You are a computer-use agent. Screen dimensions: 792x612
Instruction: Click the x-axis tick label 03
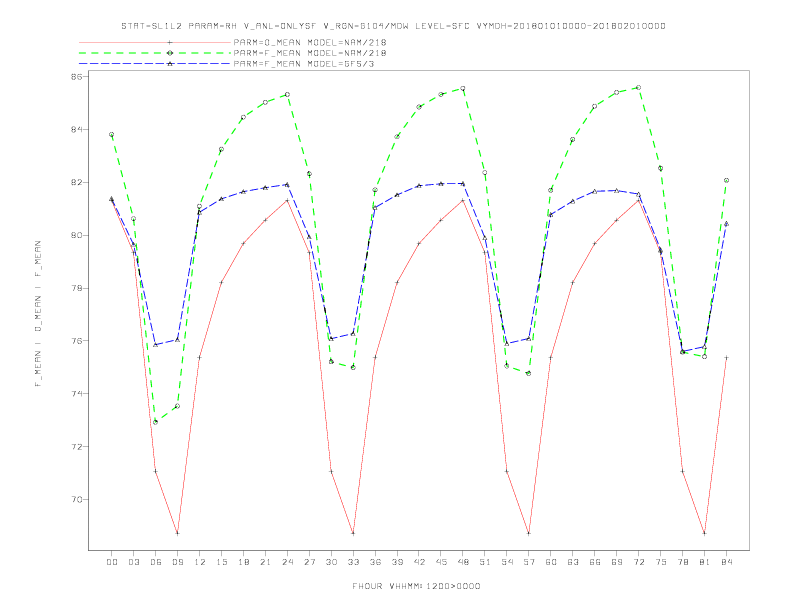pos(133,562)
